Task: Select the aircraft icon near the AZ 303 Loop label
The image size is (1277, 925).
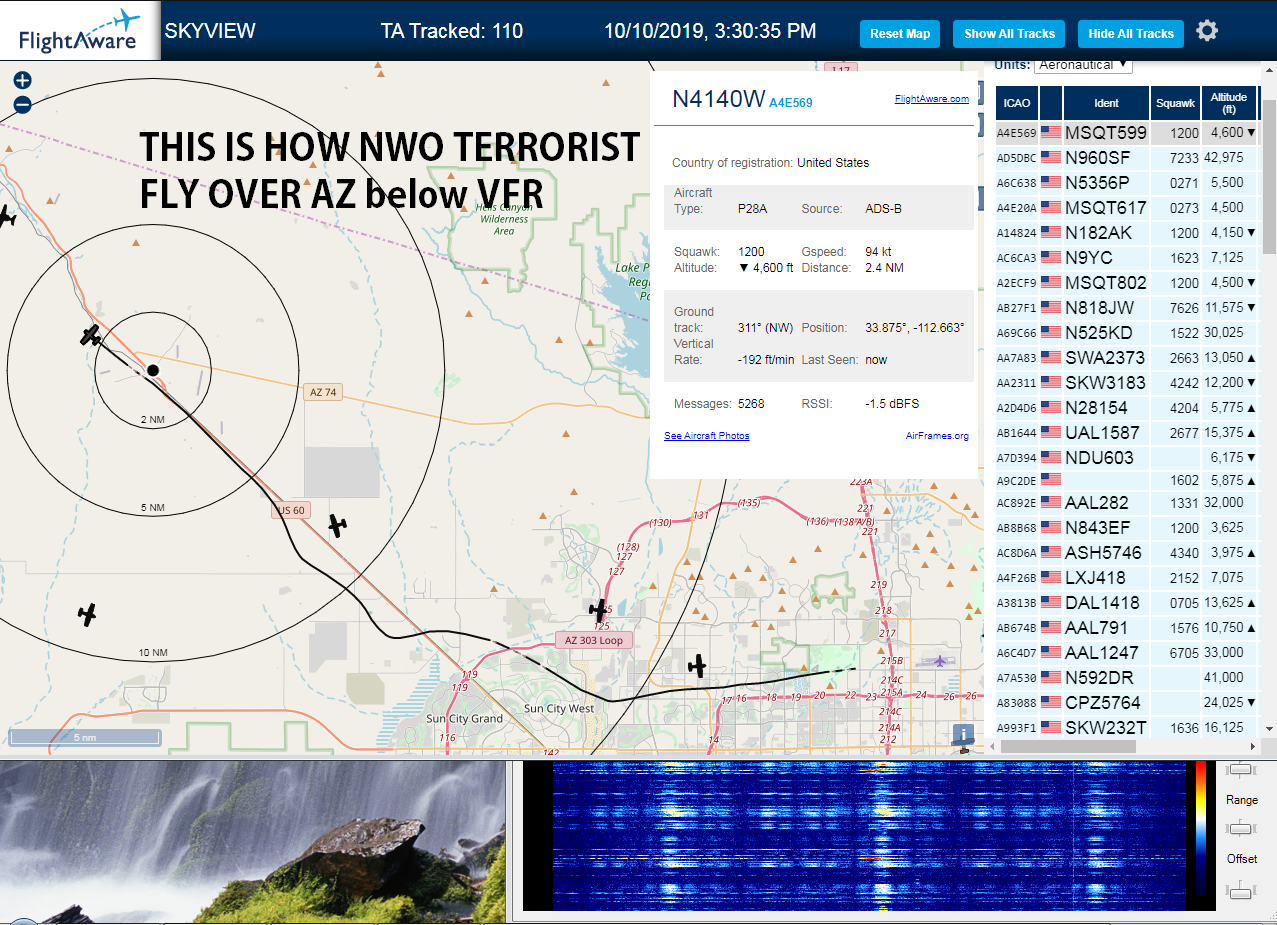Action: [x=599, y=609]
